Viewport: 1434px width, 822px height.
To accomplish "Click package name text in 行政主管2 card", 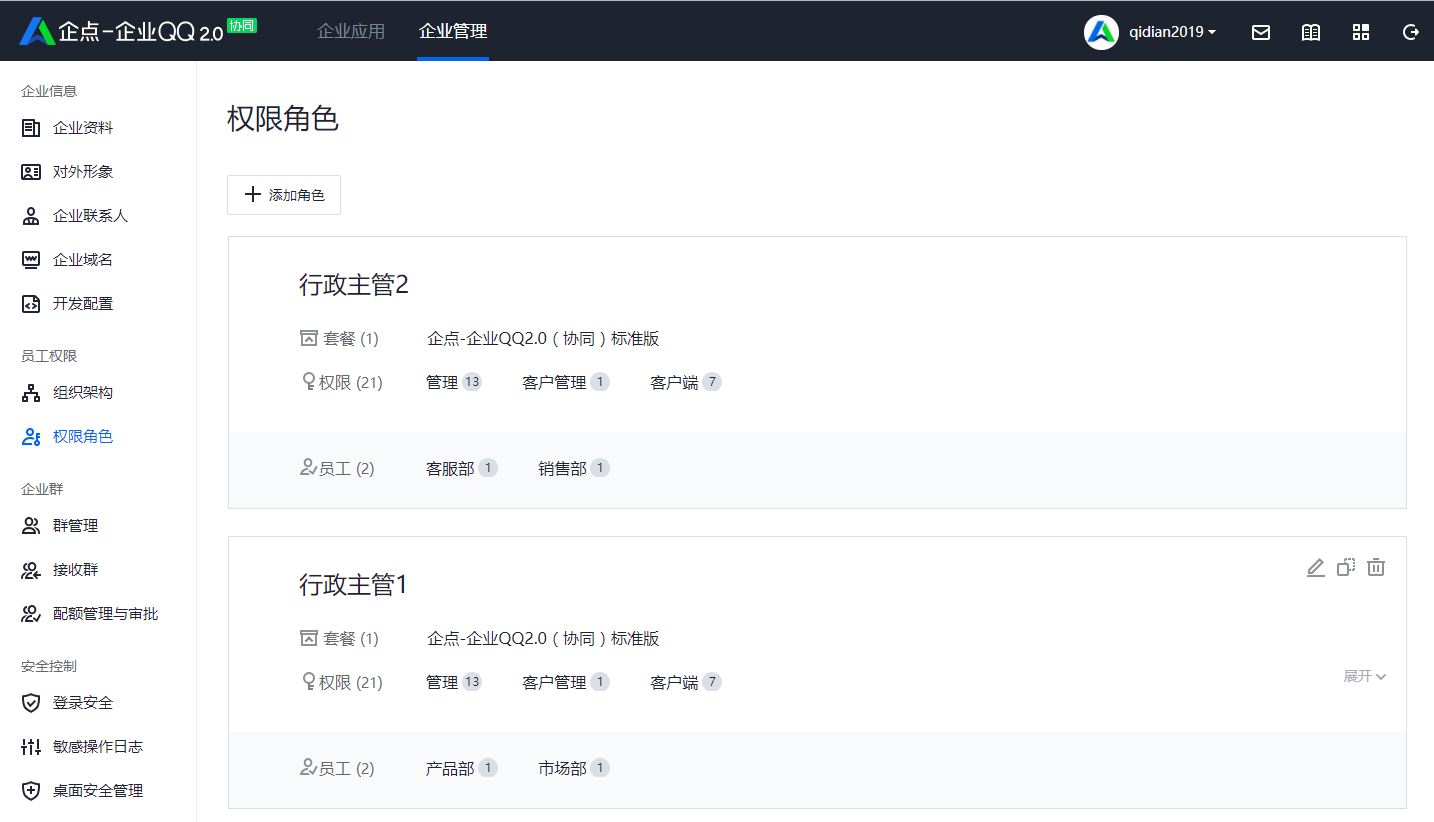I will [543, 339].
